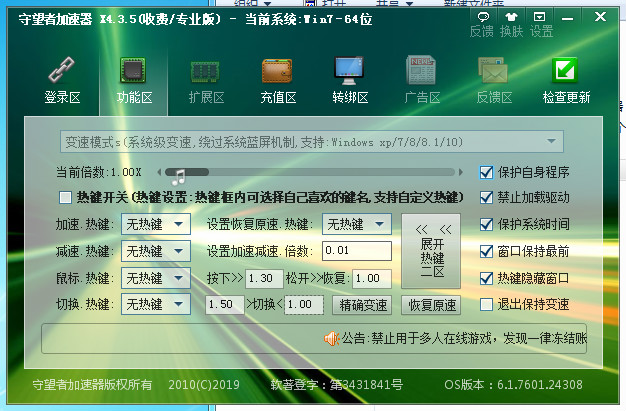Click the OS版本:6.1.7601.24308 text

513,384
